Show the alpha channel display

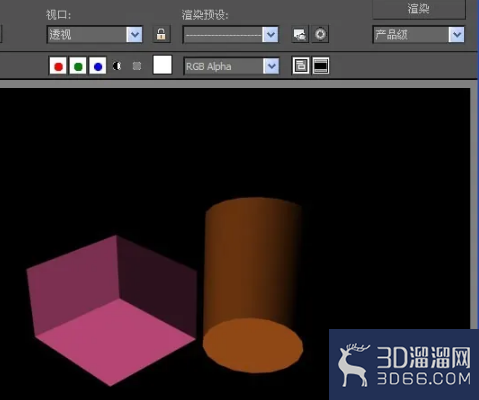(117, 66)
